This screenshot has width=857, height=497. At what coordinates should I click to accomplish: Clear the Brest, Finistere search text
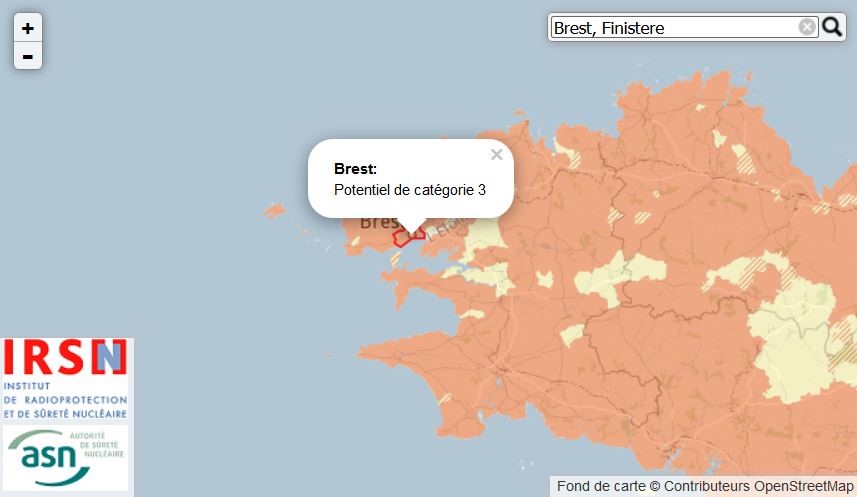coord(807,27)
